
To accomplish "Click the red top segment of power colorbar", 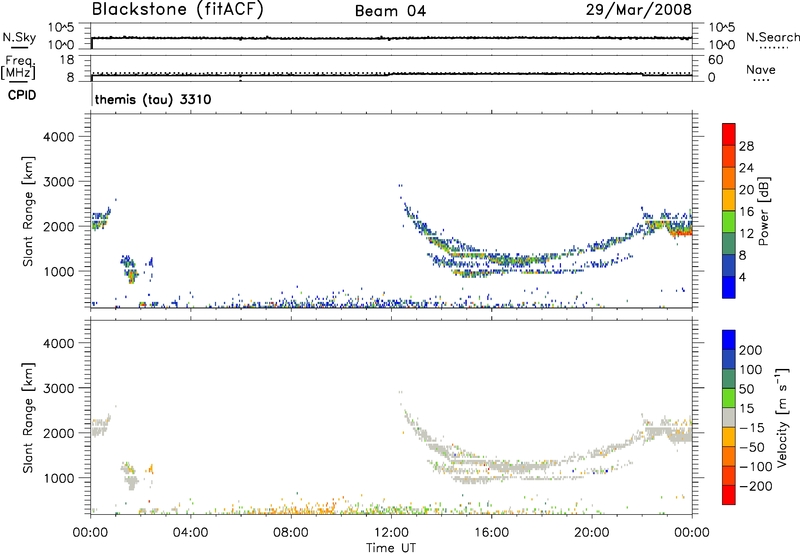I will pyautogui.click(x=729, y=134).
